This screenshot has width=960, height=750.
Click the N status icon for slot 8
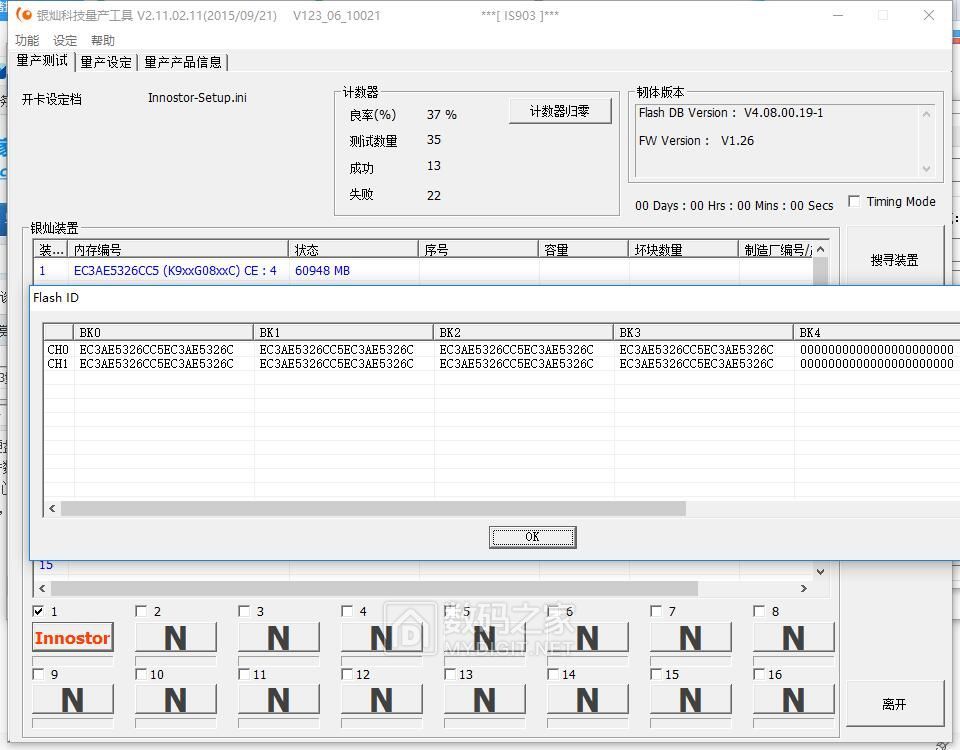click(793, 637)
